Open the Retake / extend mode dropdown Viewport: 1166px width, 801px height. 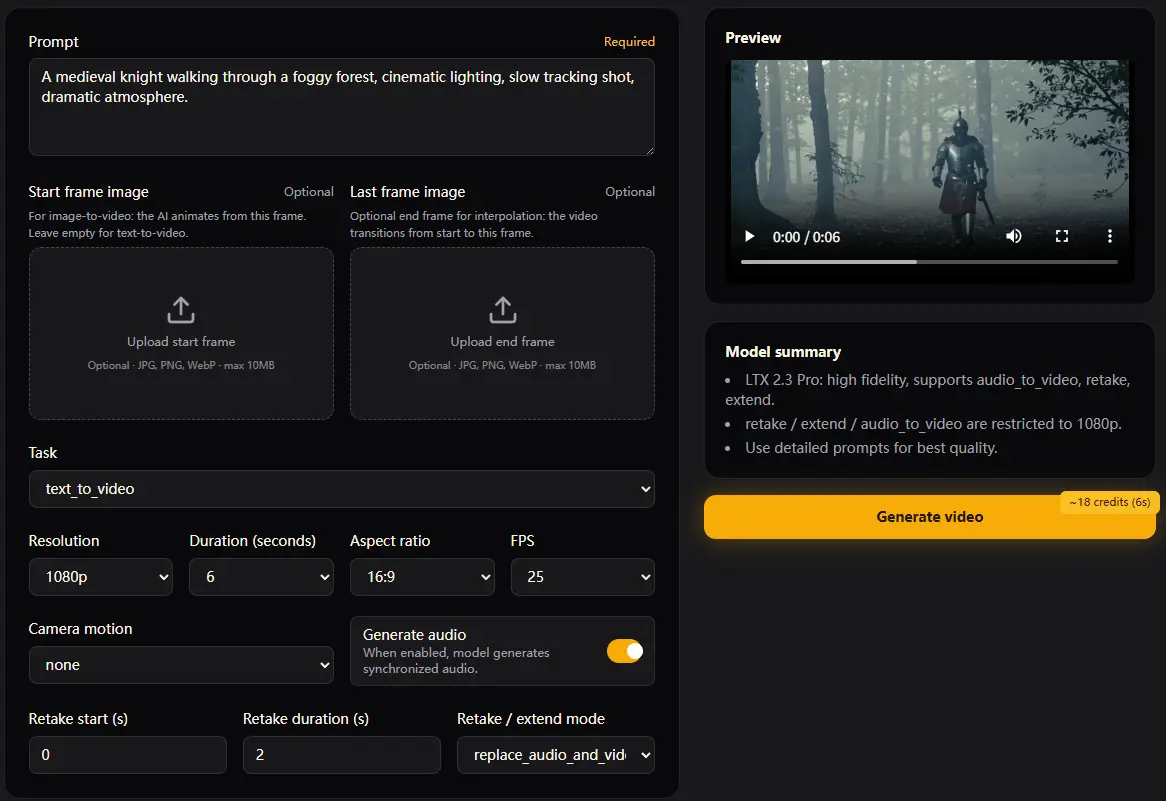tap(556, 755)
